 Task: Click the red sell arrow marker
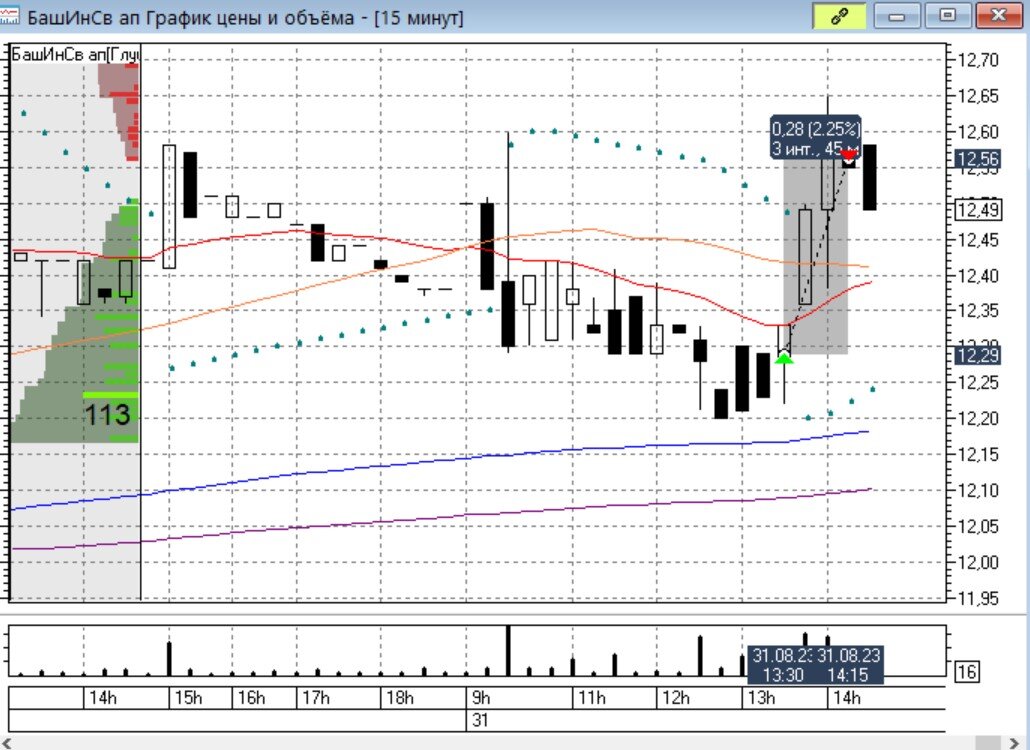coord(849,155)
